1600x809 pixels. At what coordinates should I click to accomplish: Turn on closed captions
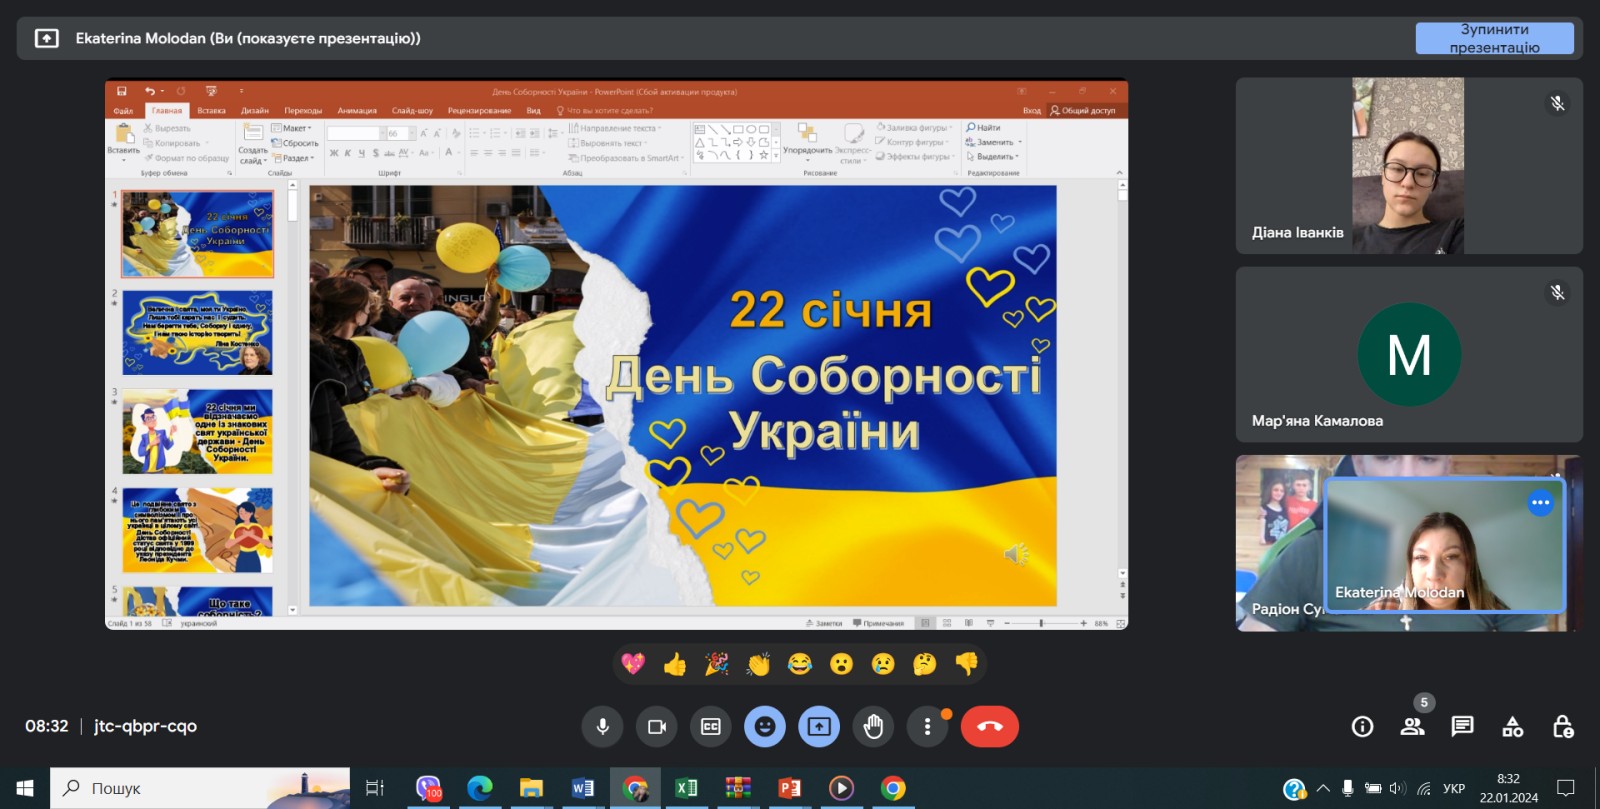[711, 727]
